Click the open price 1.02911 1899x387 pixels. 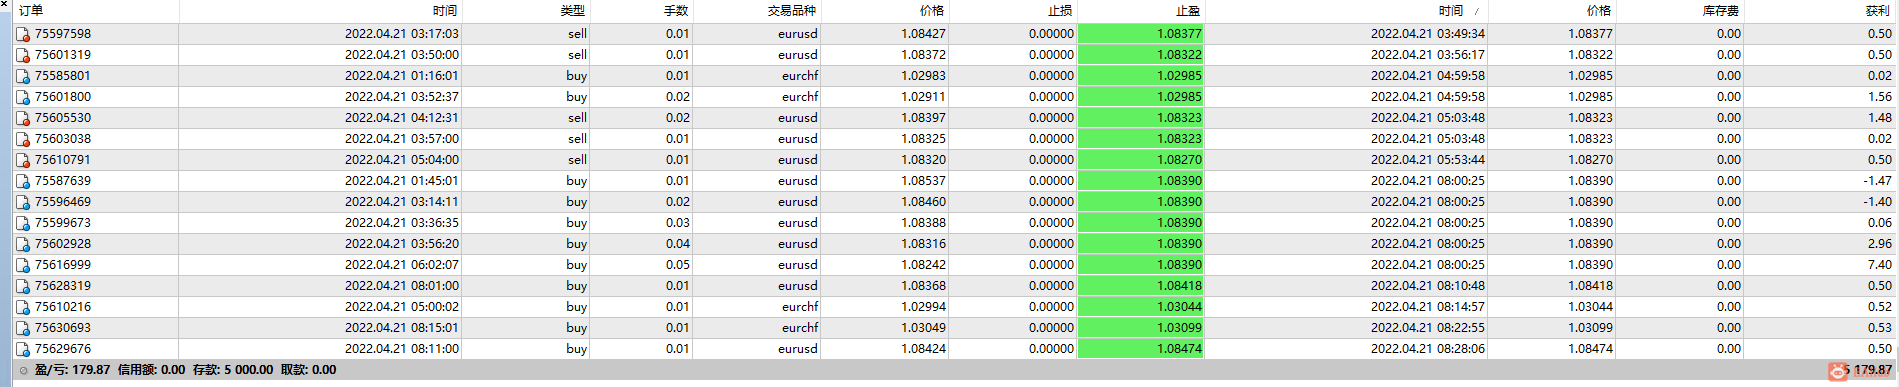(x=923, y=97)
